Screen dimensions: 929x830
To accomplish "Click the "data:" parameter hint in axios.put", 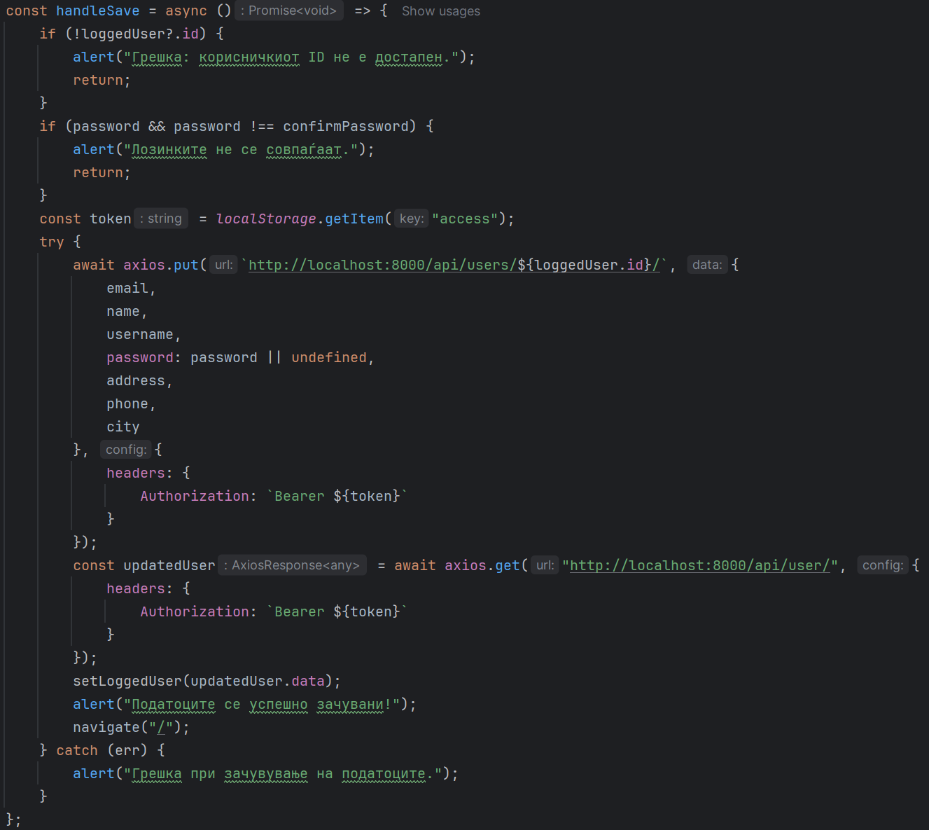I will (x=707, y=265).
